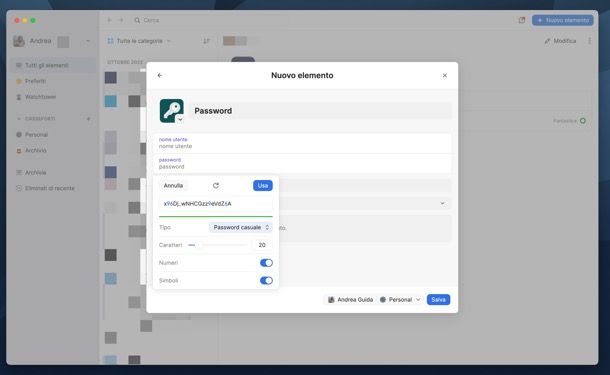Click the Salva button

point(438,300)
